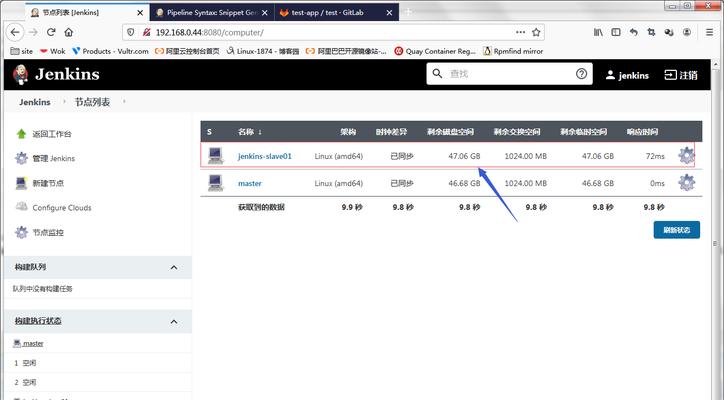Click 节点列表 breadcrumb link
Screen dimensions: 724x400
click(92, 102)
